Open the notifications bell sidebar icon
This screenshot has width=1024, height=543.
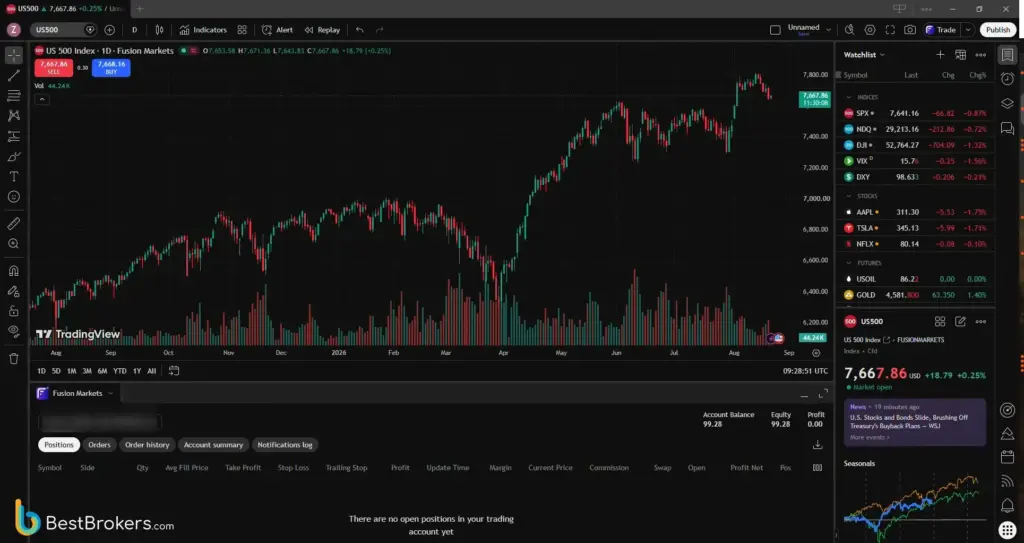pos(1008,506)
